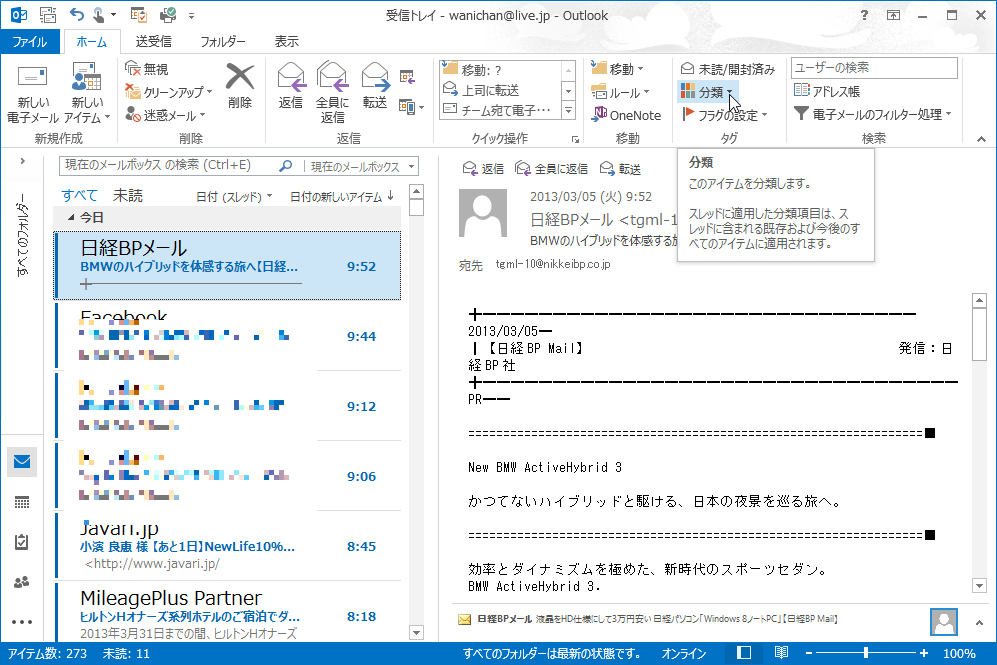Viewport: 997px width, 665px height.
Task: Click the zoom slider handle
Action: (866, 653)
